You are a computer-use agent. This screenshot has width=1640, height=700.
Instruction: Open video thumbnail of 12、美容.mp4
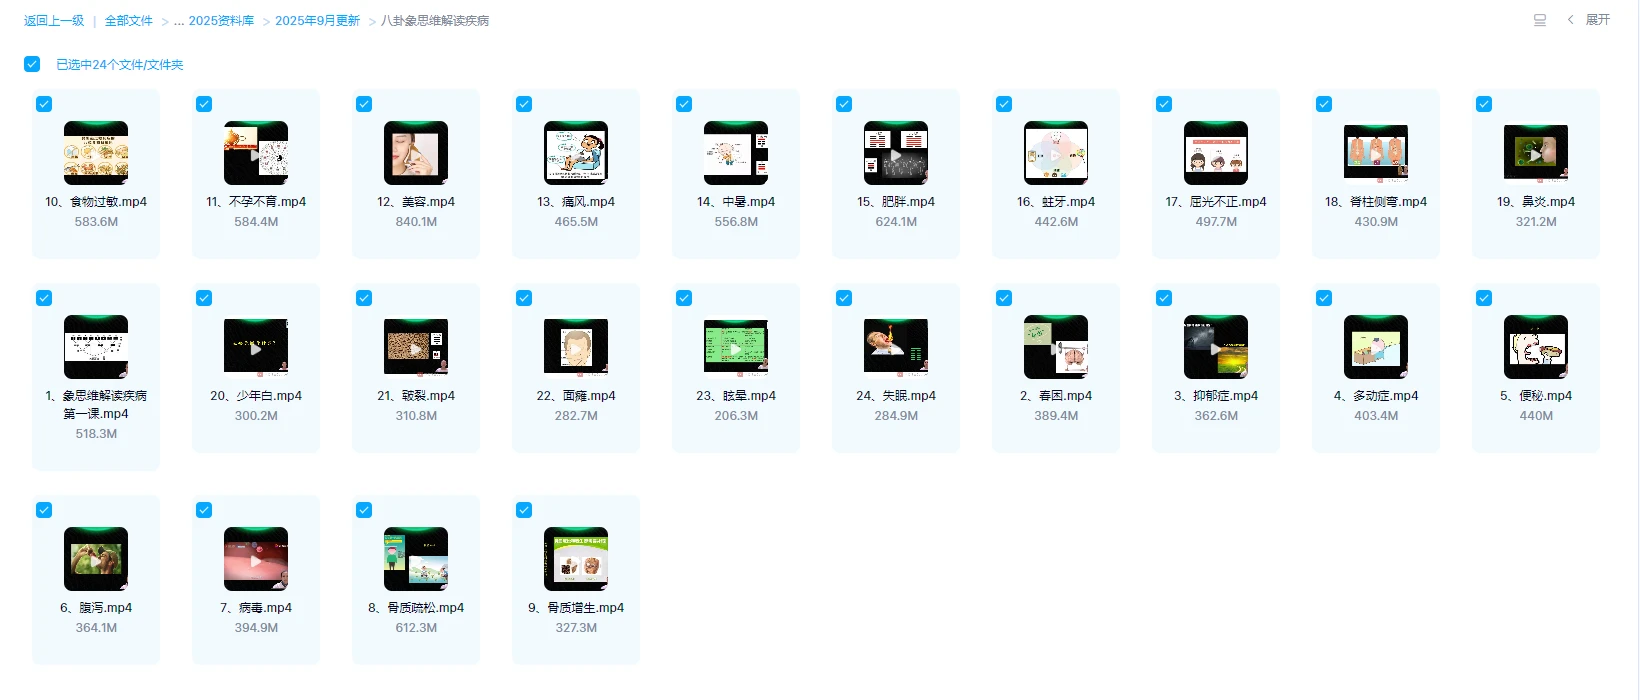416,153
